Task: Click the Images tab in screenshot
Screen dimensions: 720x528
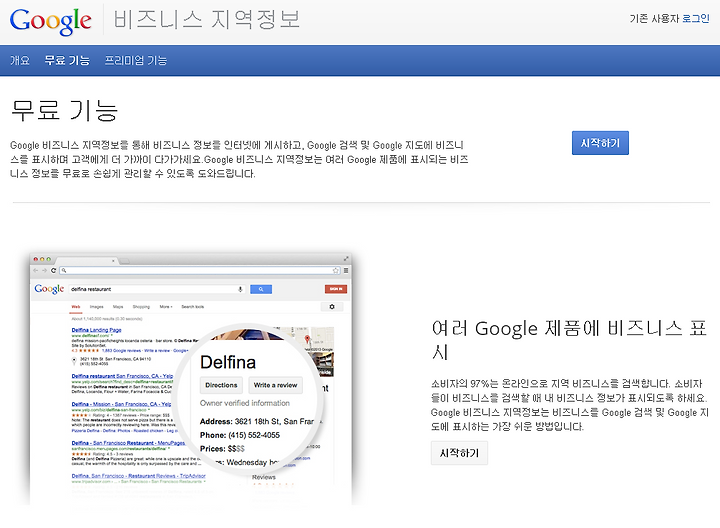Action: [x=96, y=307]
